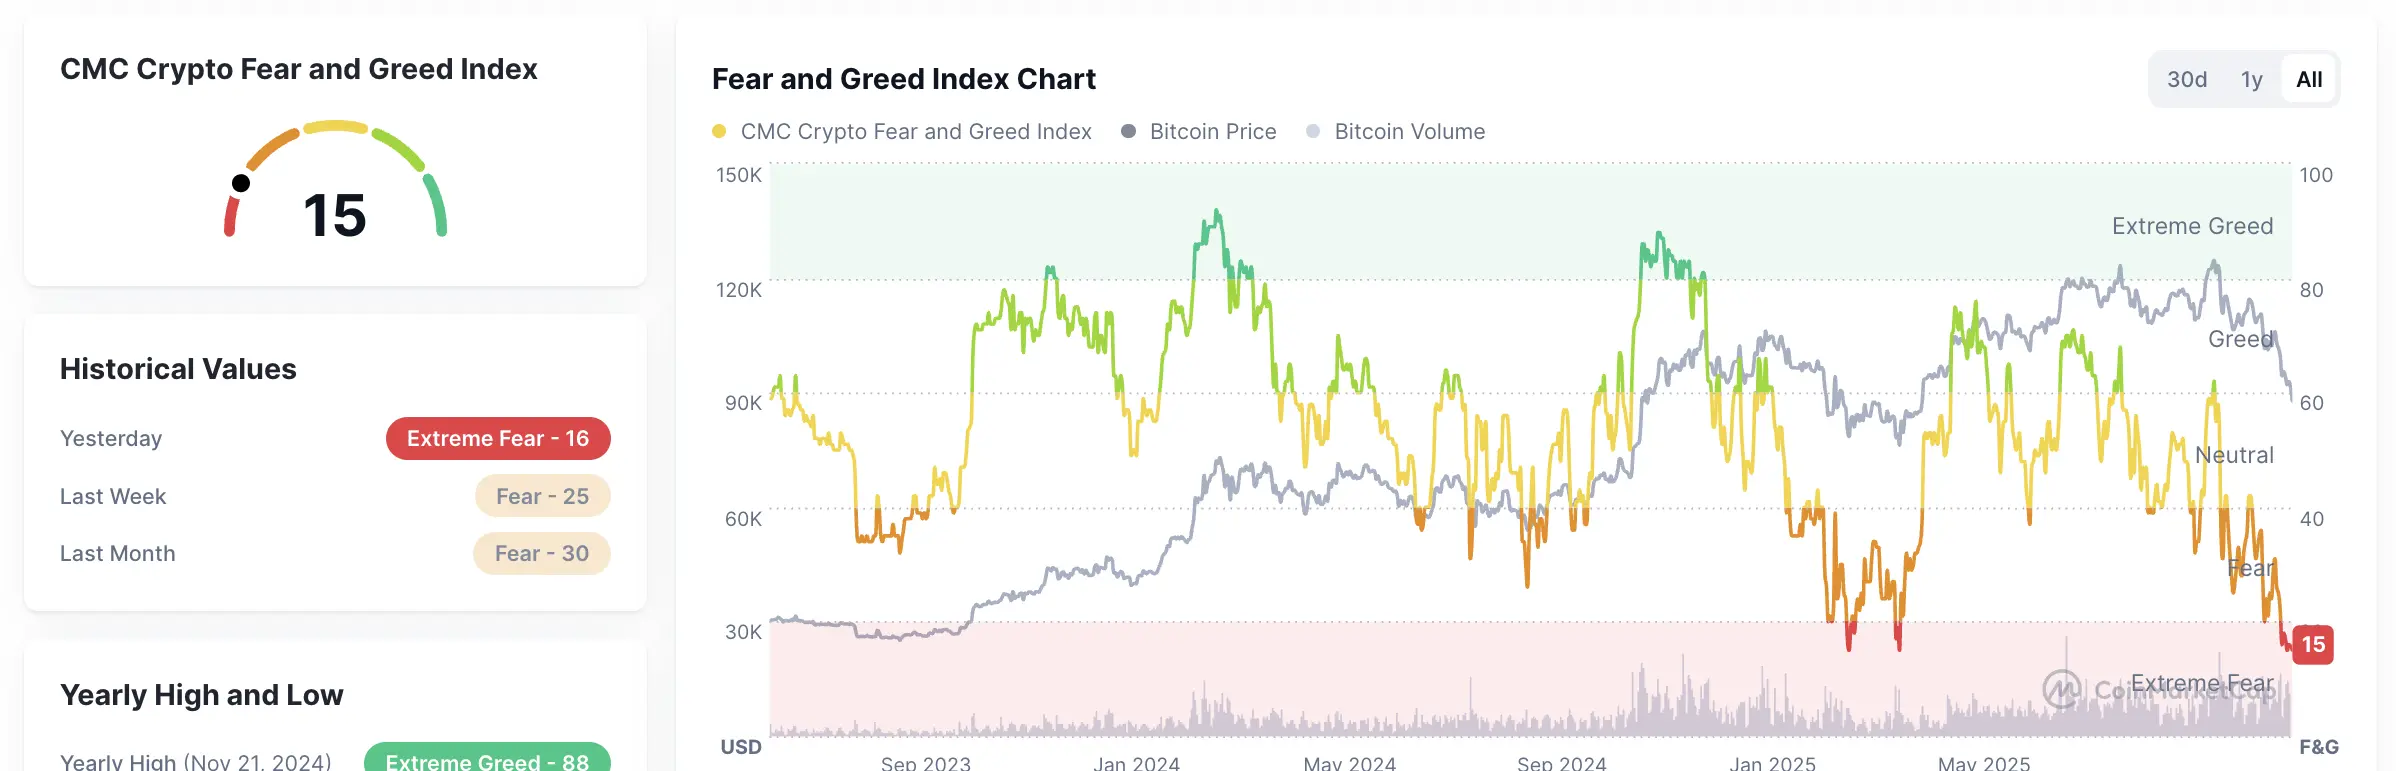Click the gauge needle indicator on the Fear meter
The width and height of the screenshot is (2396, 771).
coord(241,183)
